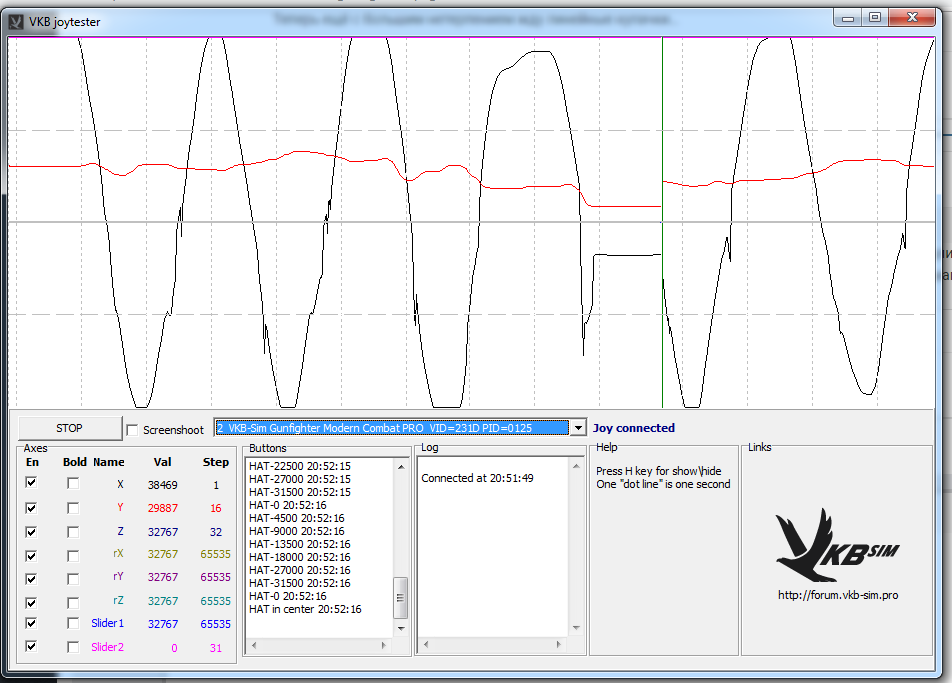Maximize the joytester window
The height and width of the screenshot is (683, 952).
875,17
